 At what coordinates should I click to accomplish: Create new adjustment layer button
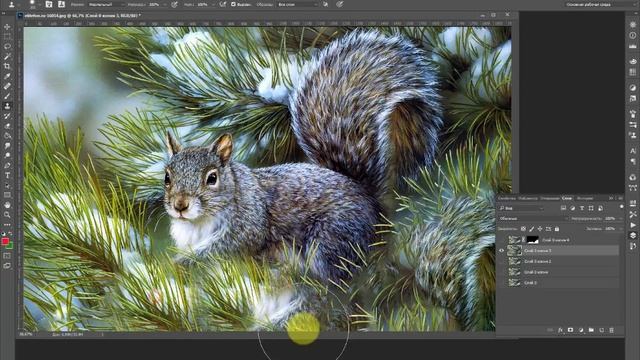pyautogui.click(x=581, y=330)
